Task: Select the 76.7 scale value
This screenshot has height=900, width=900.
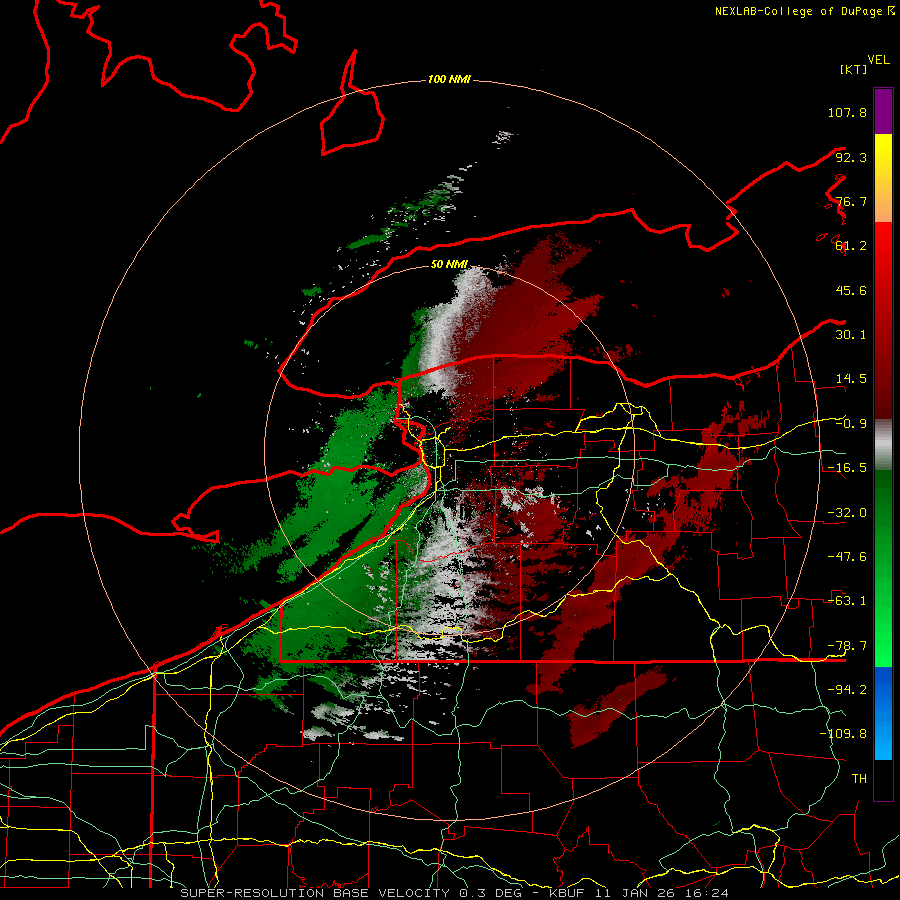Action: [851, 201]
